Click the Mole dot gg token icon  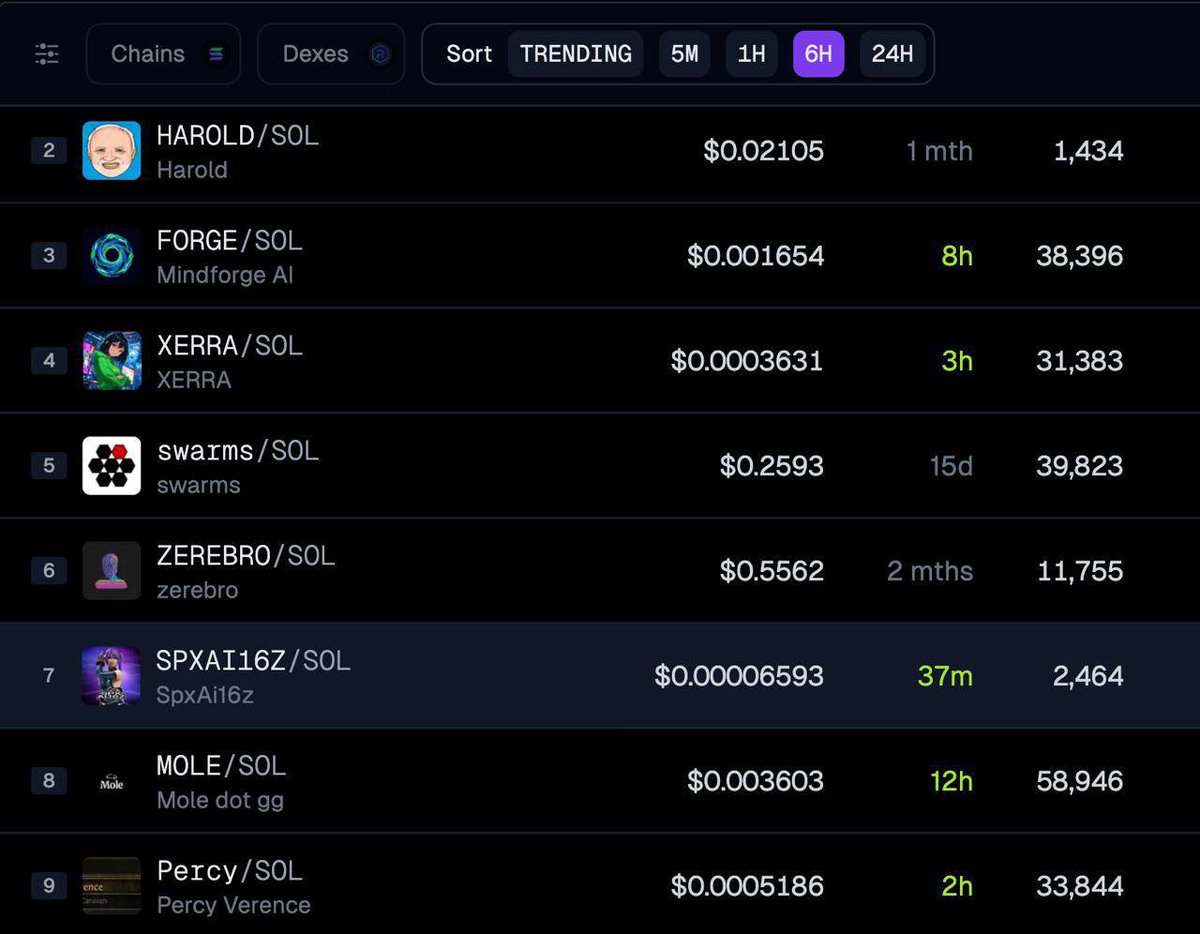point(111,781)
